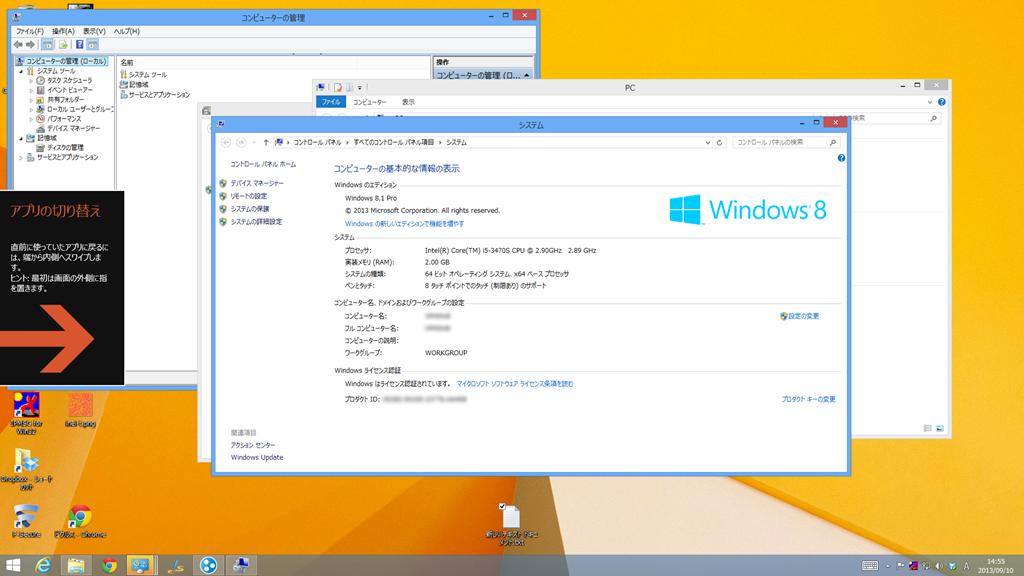The image size is (1024, 576).
Task: Launch Internet Explorer from the taskbar
Action: (43, 565)
